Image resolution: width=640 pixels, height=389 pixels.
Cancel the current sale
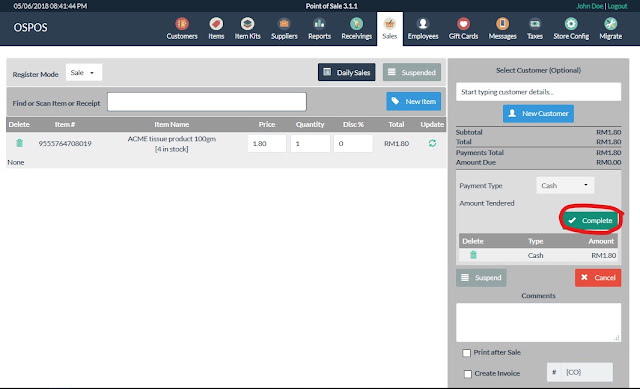pyautogui.click(x=598, y=278)
